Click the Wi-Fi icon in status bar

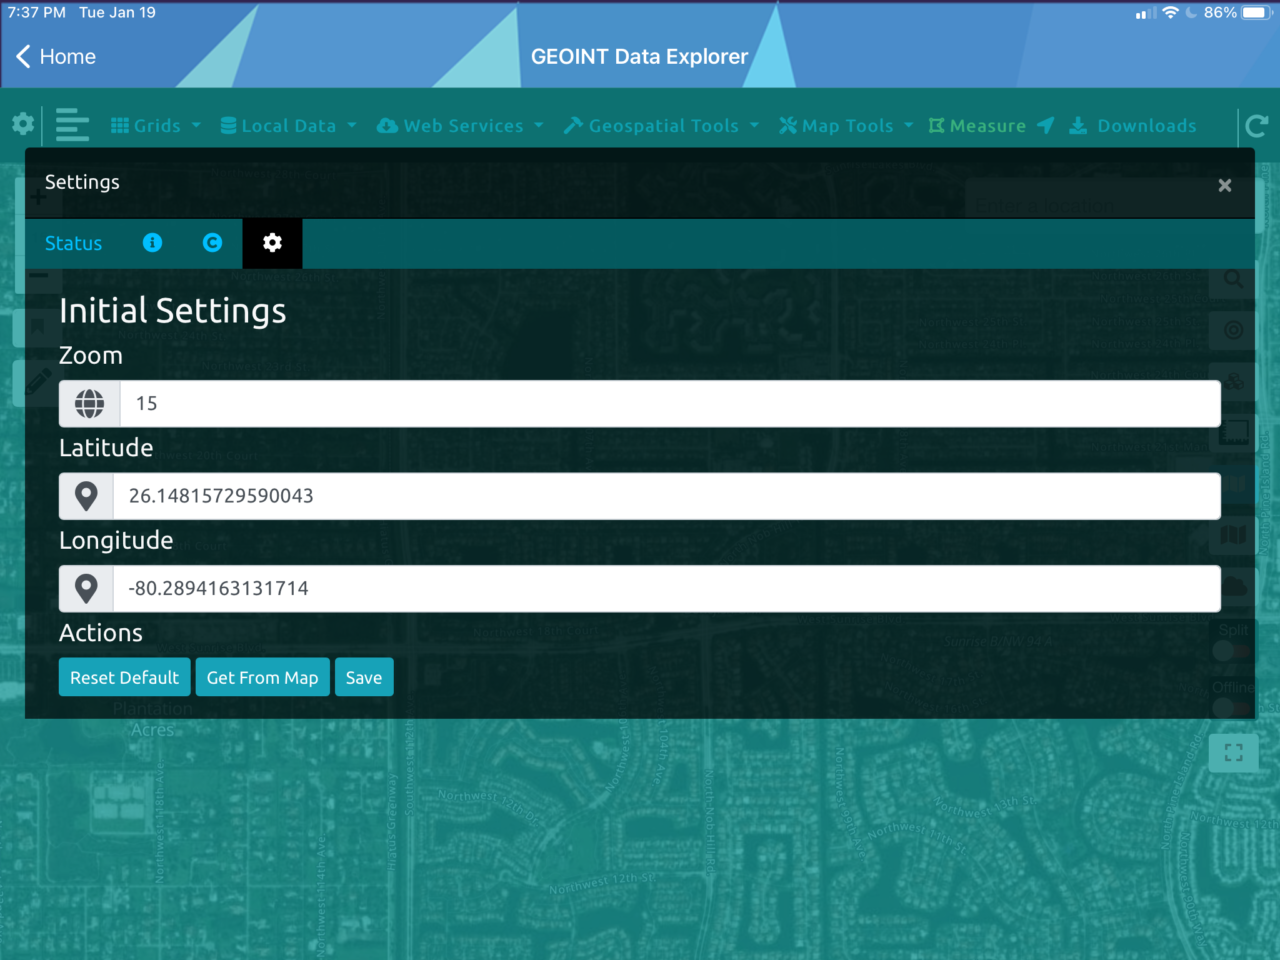point(1170,13)
